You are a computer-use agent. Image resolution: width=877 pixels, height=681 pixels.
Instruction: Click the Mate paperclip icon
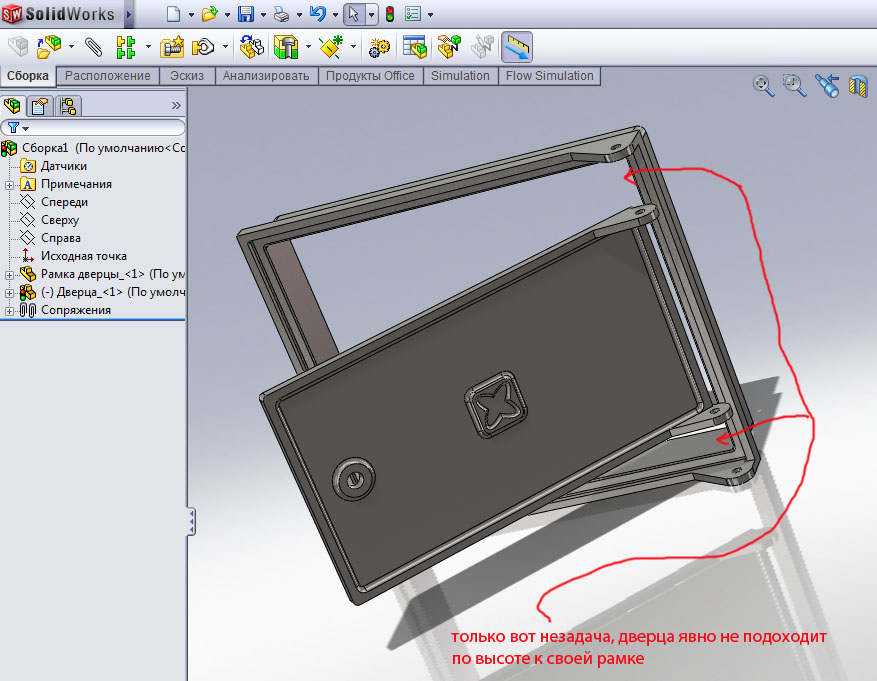coord(93,46)
